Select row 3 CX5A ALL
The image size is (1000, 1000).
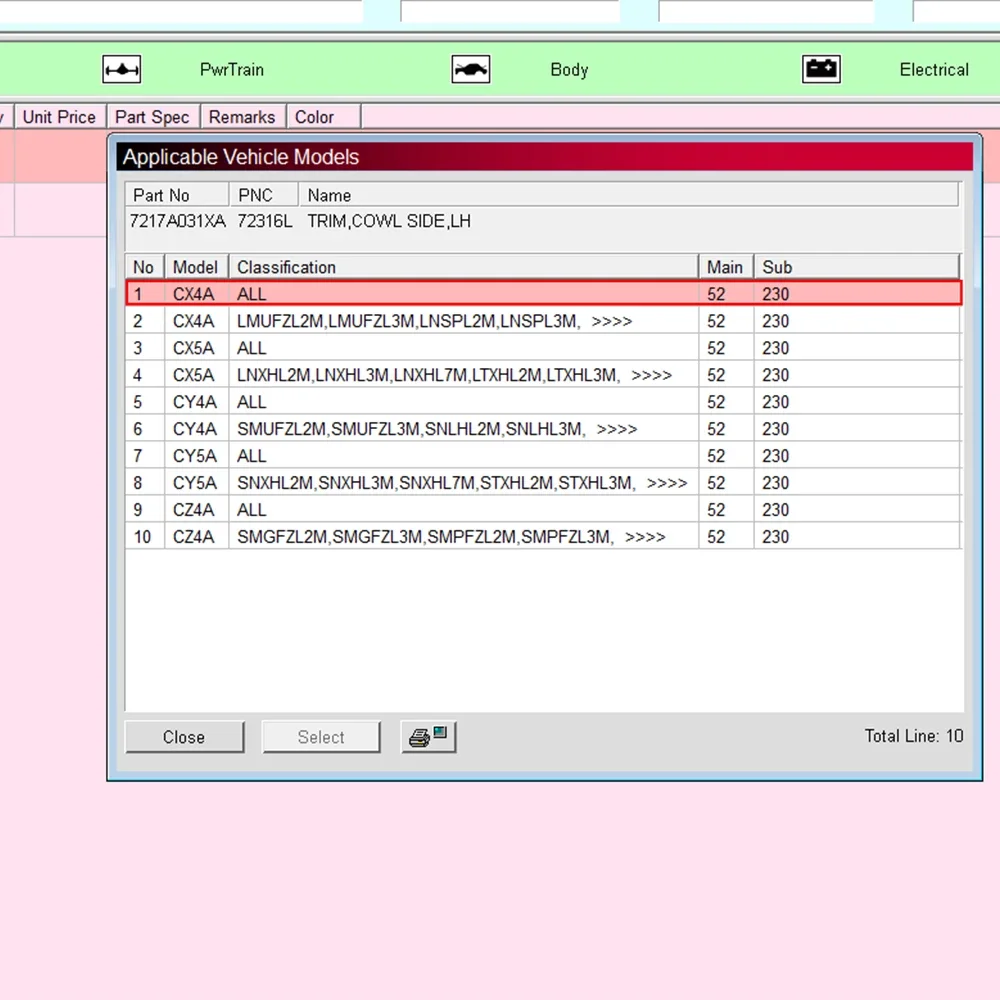click(x=543, y=348)
